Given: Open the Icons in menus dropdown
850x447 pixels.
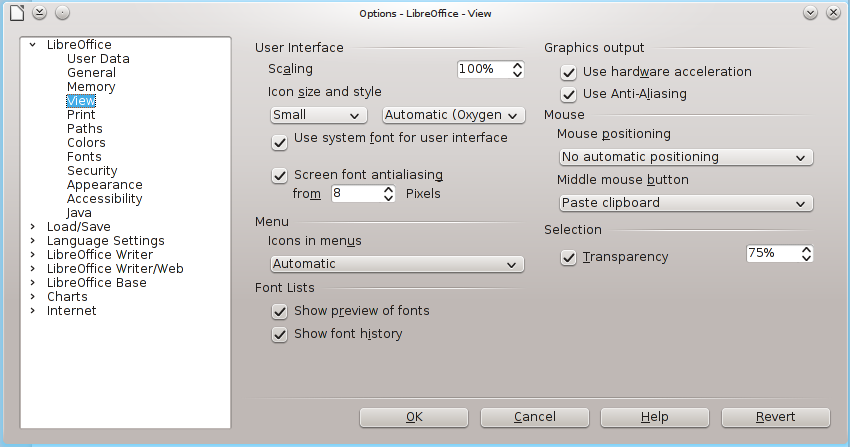Looking at the screenshot, I should [x=397, y=264].
